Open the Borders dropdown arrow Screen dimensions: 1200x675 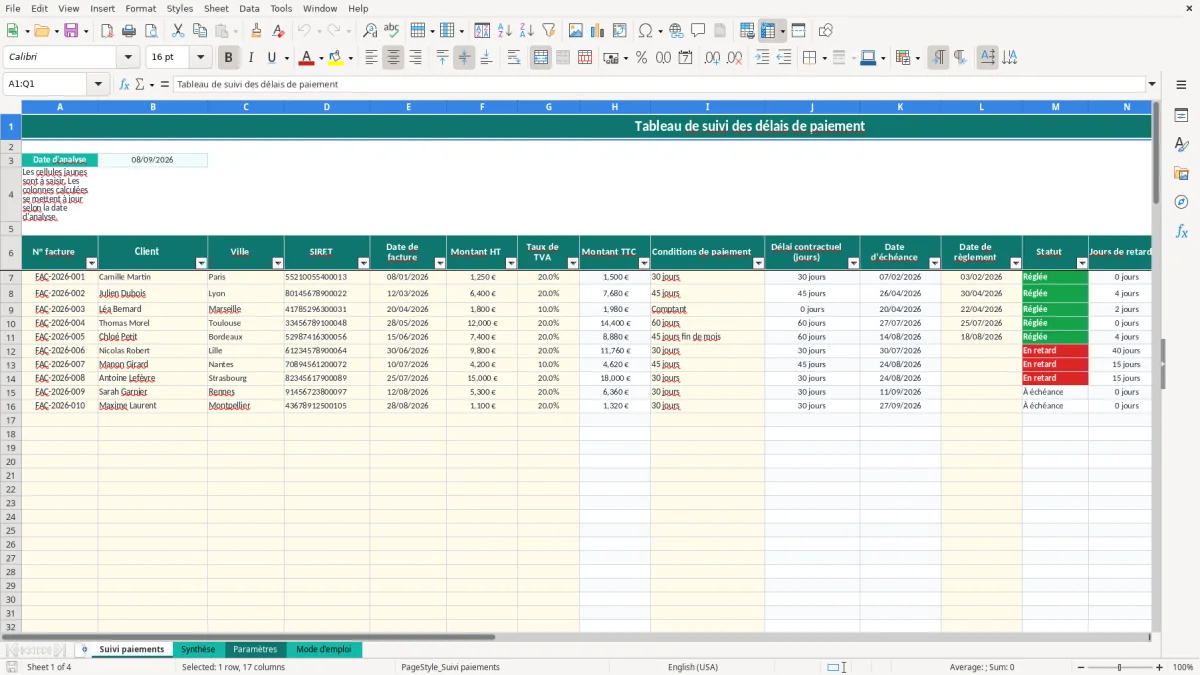pyautogui.click(x=825, y=58)
